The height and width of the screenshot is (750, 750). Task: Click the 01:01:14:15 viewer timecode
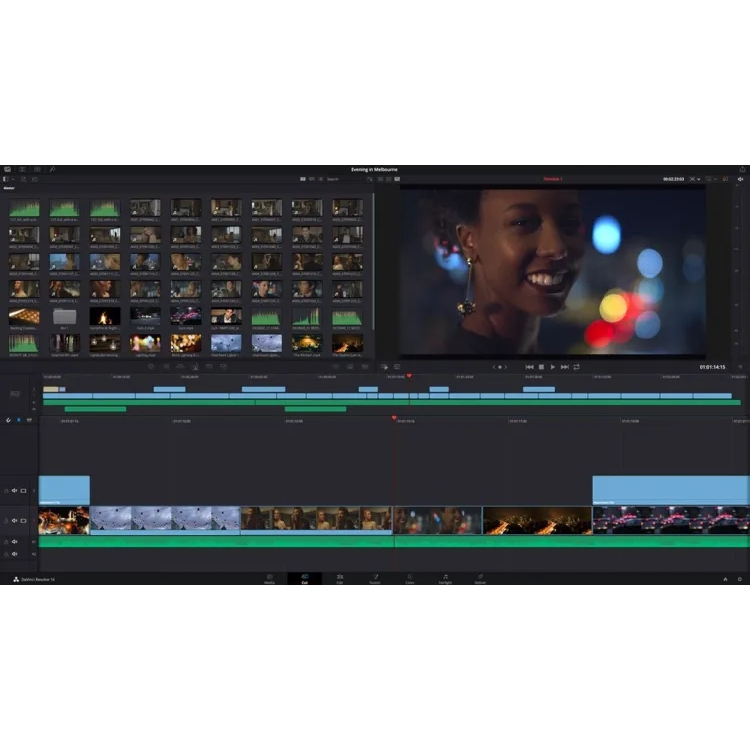712,367
